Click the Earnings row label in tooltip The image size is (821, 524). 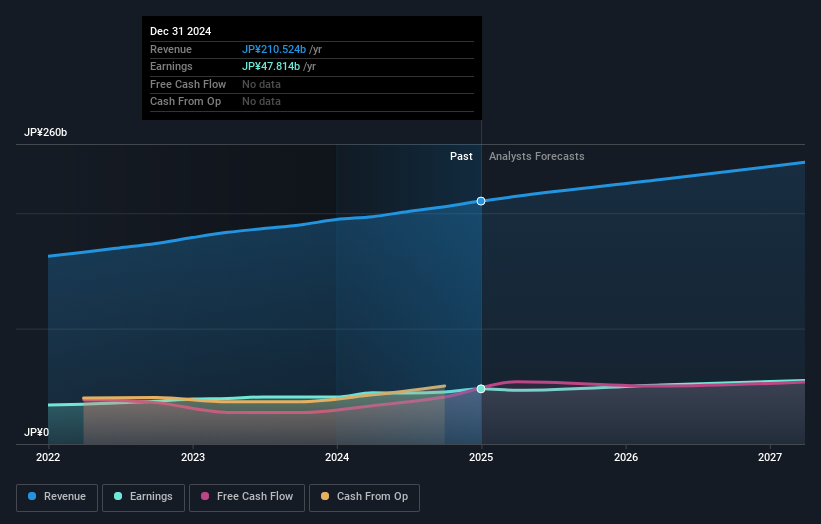tap(171, 66)
